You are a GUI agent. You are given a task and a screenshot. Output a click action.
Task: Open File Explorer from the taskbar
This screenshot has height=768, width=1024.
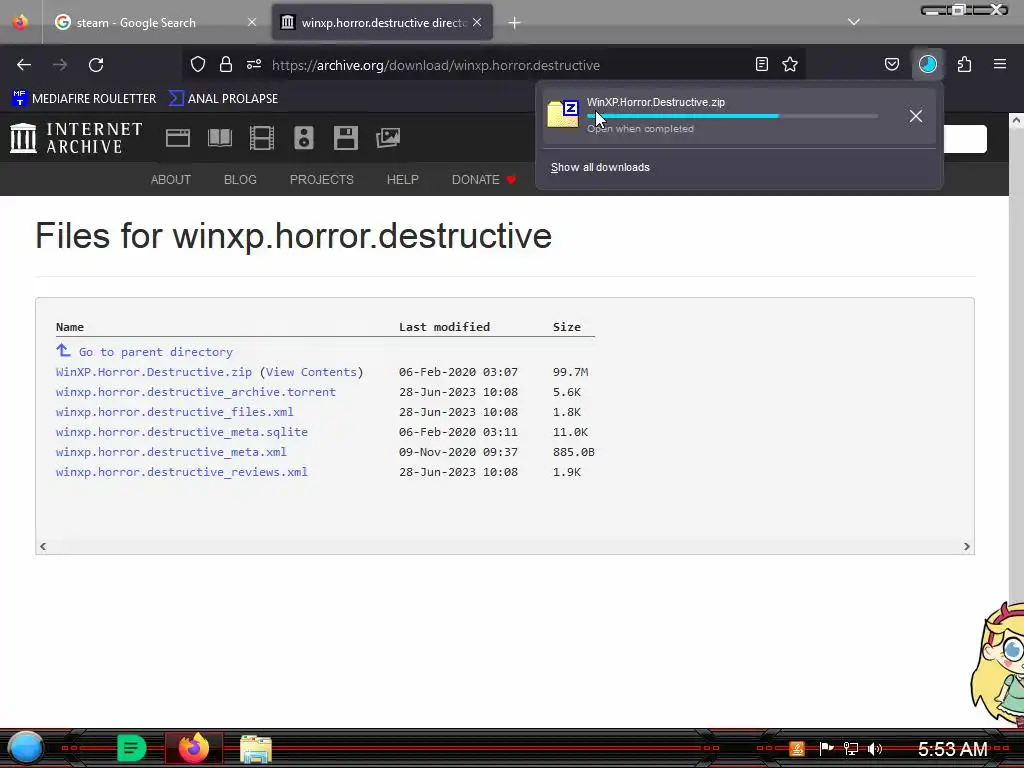tap(255, 749)
